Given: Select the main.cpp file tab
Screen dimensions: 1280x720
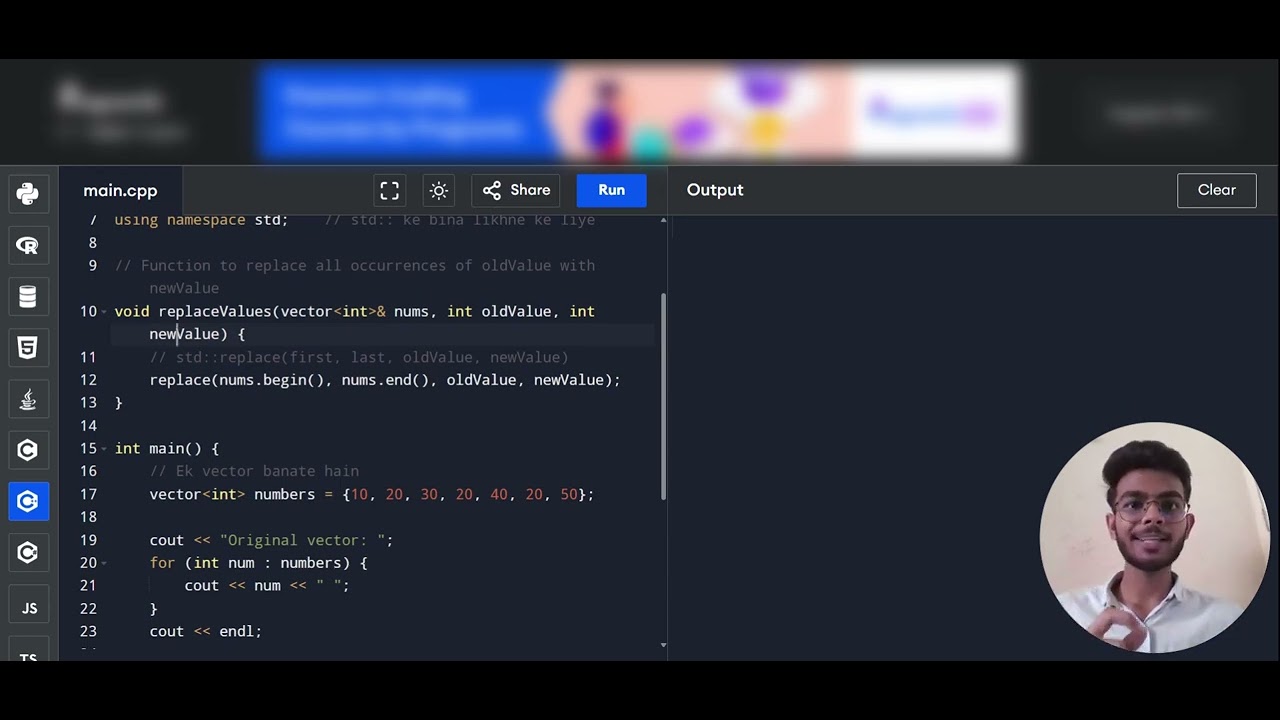Looking at the screenshot, I should pos(120,190).
